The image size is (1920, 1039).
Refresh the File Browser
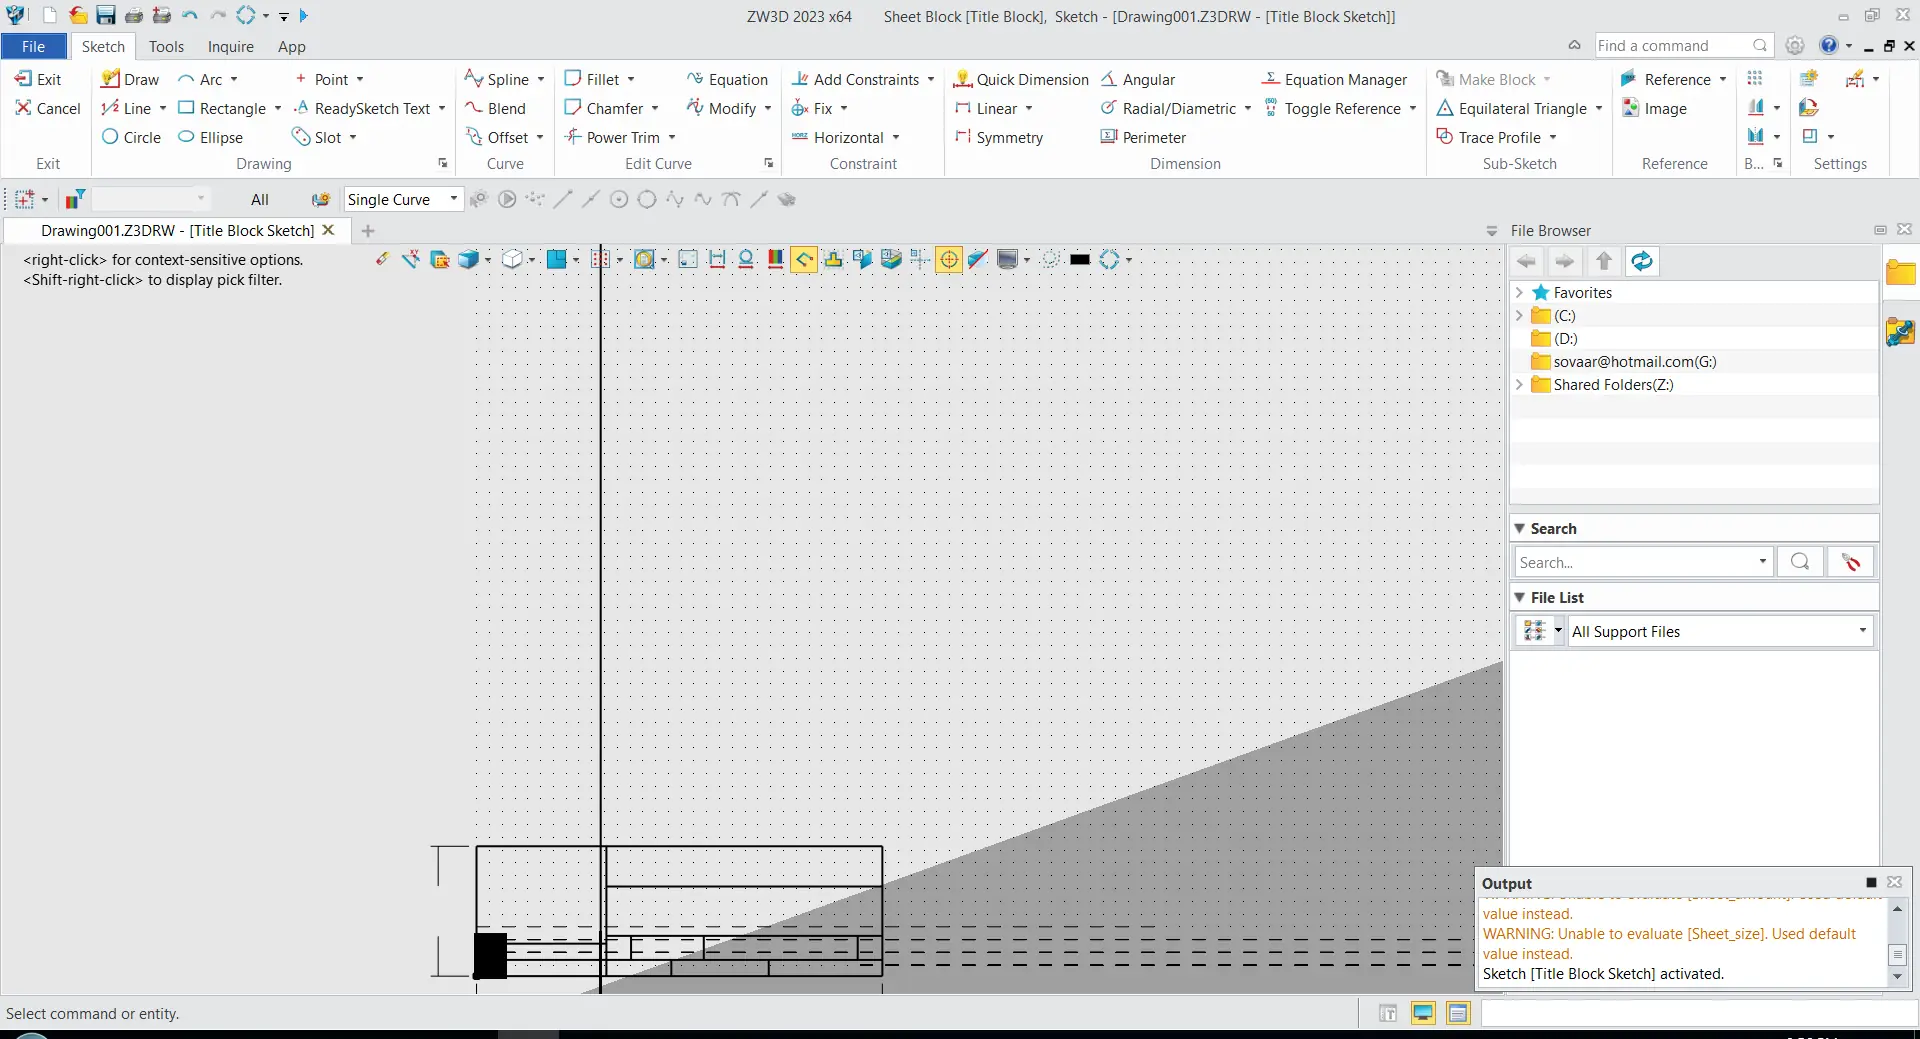[1642, 261]
